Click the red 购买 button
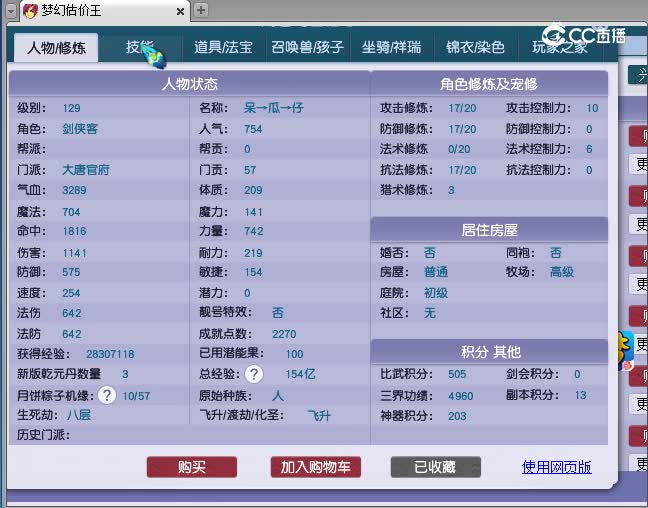Viewport: 648px width, 508px height. (x=192, y=467)
